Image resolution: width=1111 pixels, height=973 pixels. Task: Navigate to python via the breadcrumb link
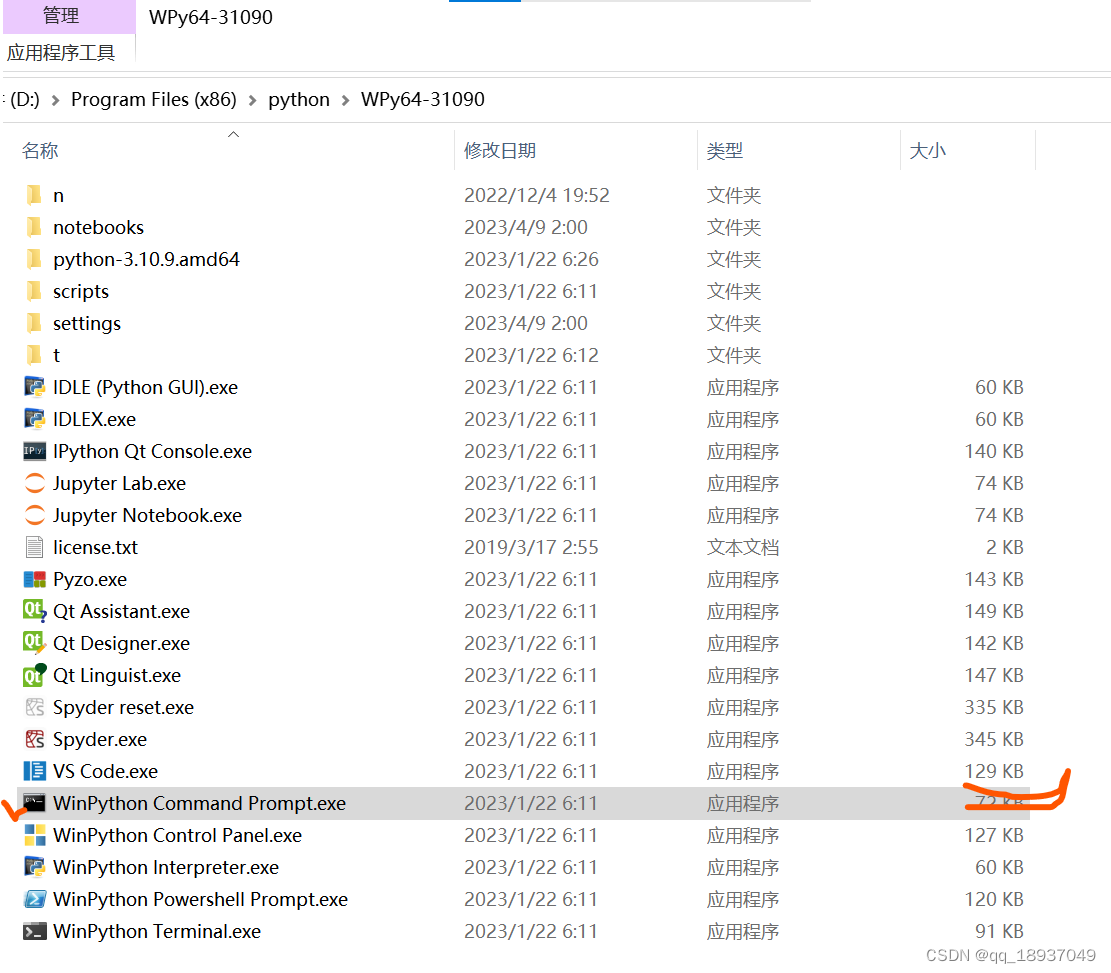click(x=299, y=99)
